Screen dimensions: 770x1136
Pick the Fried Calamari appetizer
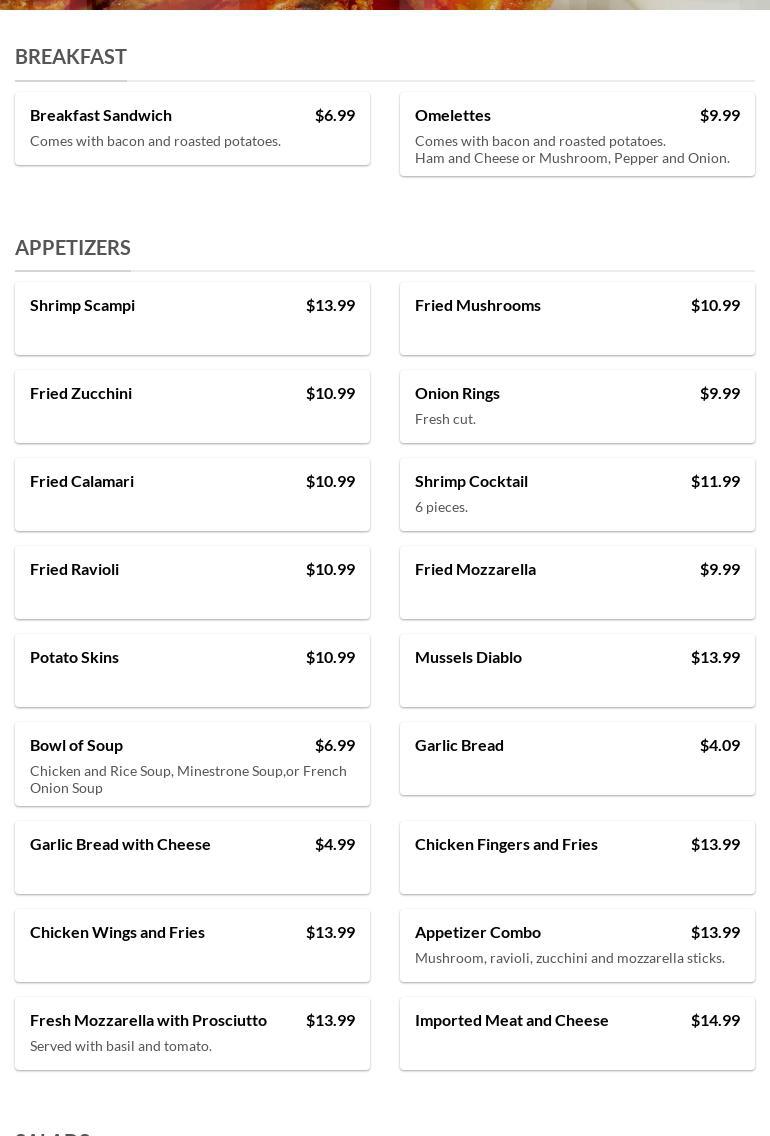coord(192,494)
